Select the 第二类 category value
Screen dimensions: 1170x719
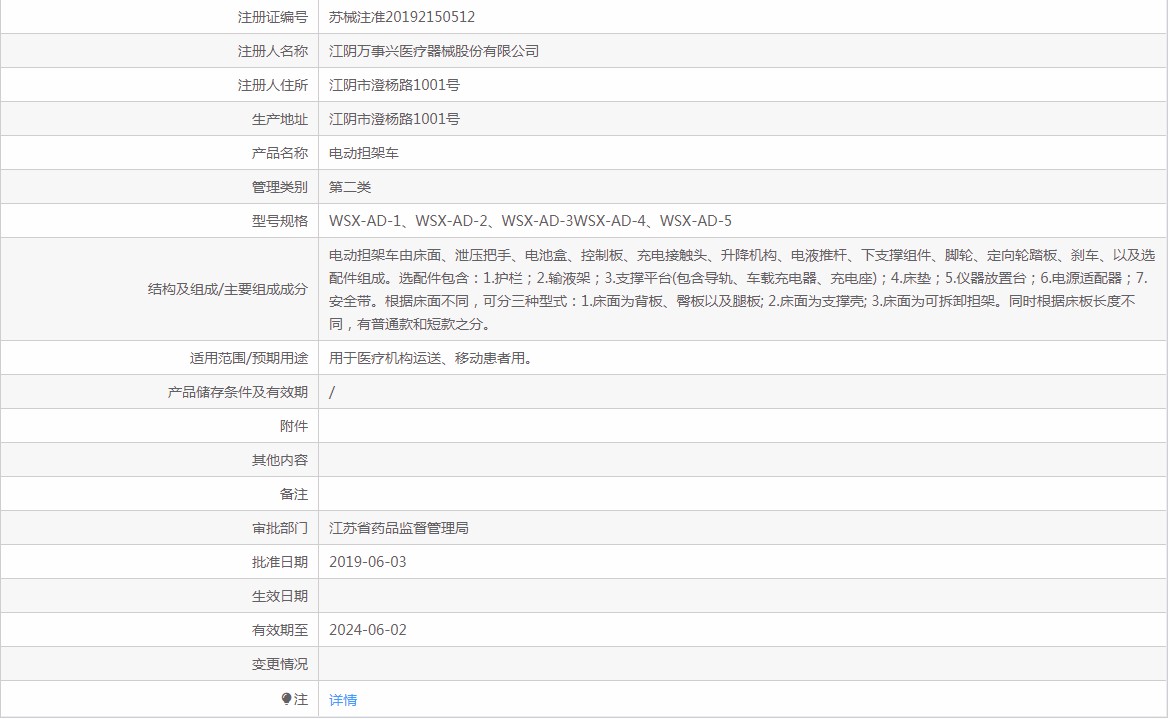[349, 186]
